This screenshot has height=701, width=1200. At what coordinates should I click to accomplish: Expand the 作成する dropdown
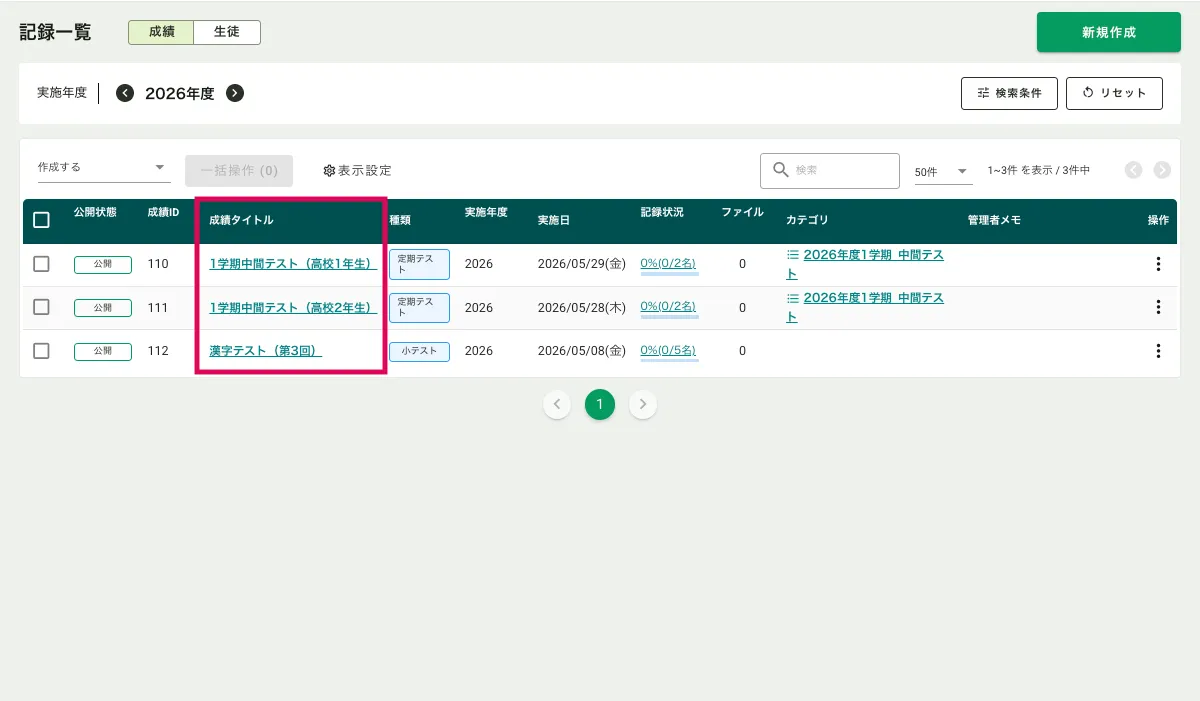pos(102,168)
